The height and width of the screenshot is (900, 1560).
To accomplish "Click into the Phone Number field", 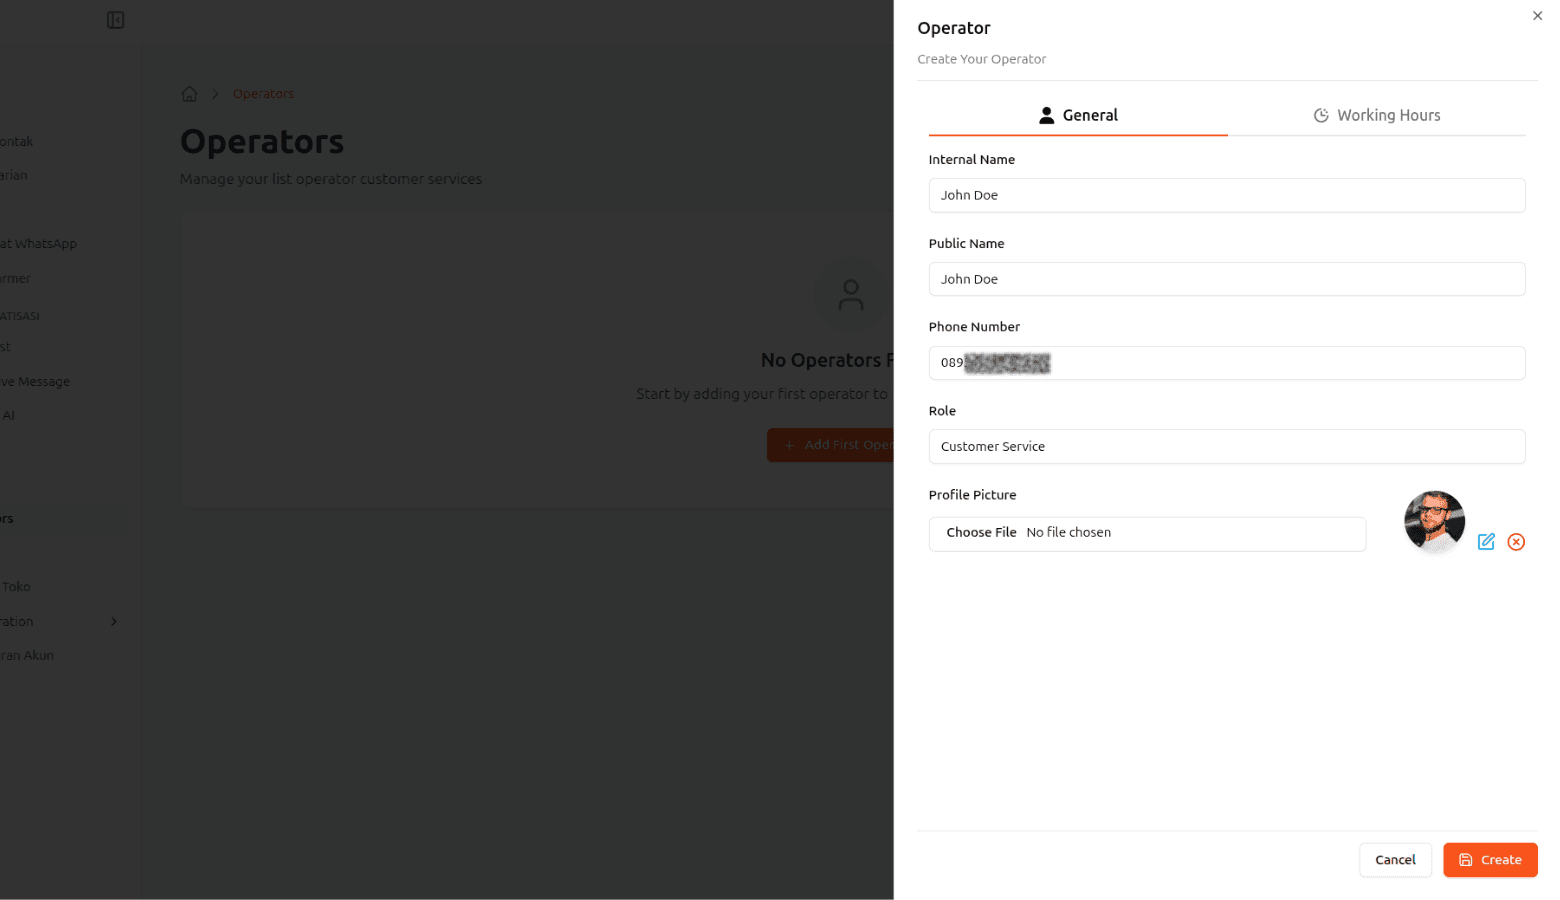I will tap(1226, 363).
